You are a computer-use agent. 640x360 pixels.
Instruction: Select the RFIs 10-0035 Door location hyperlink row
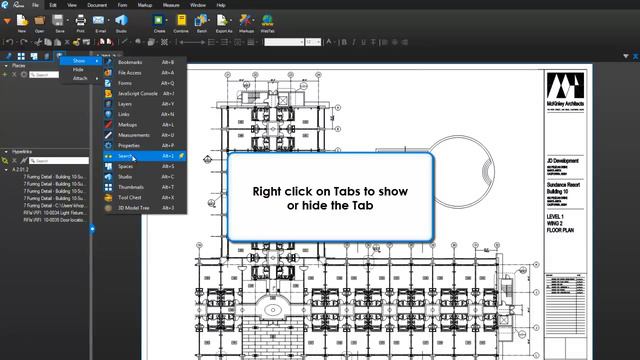click(x=55, y=220)
